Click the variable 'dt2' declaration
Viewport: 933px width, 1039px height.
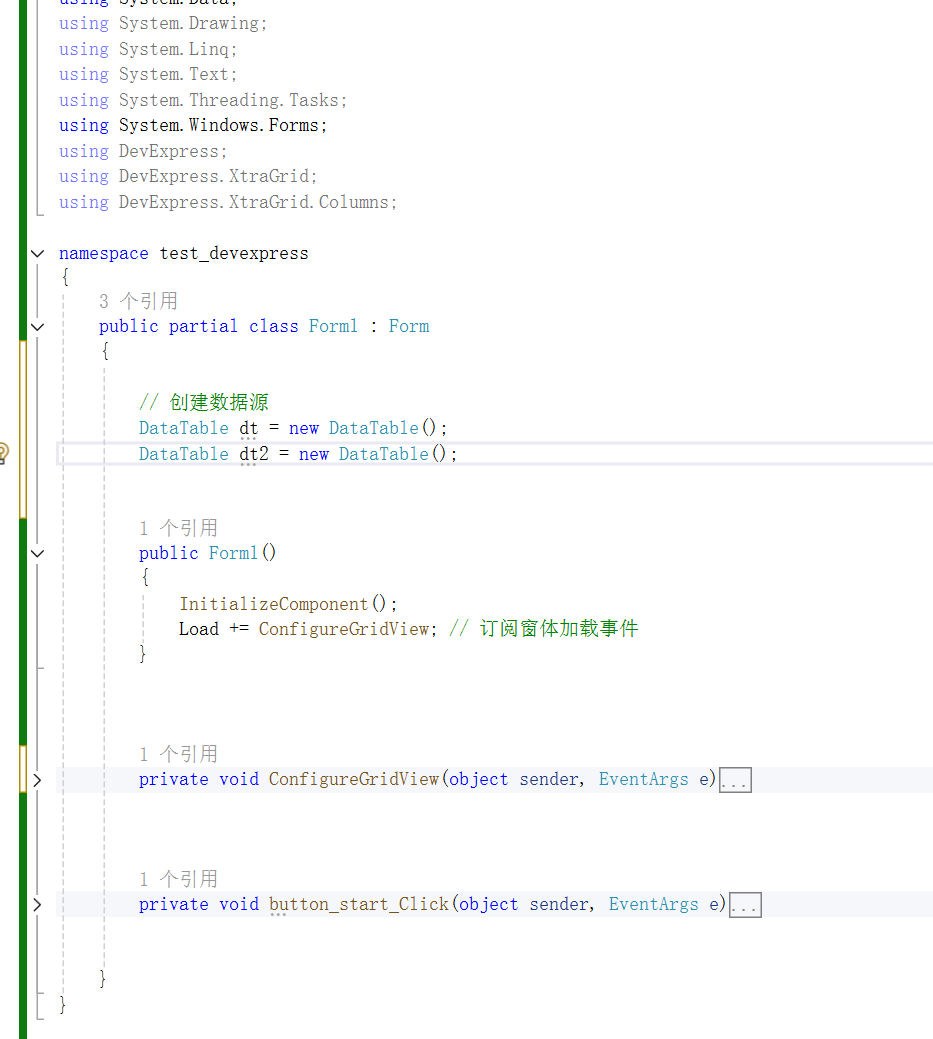[254, 454]
